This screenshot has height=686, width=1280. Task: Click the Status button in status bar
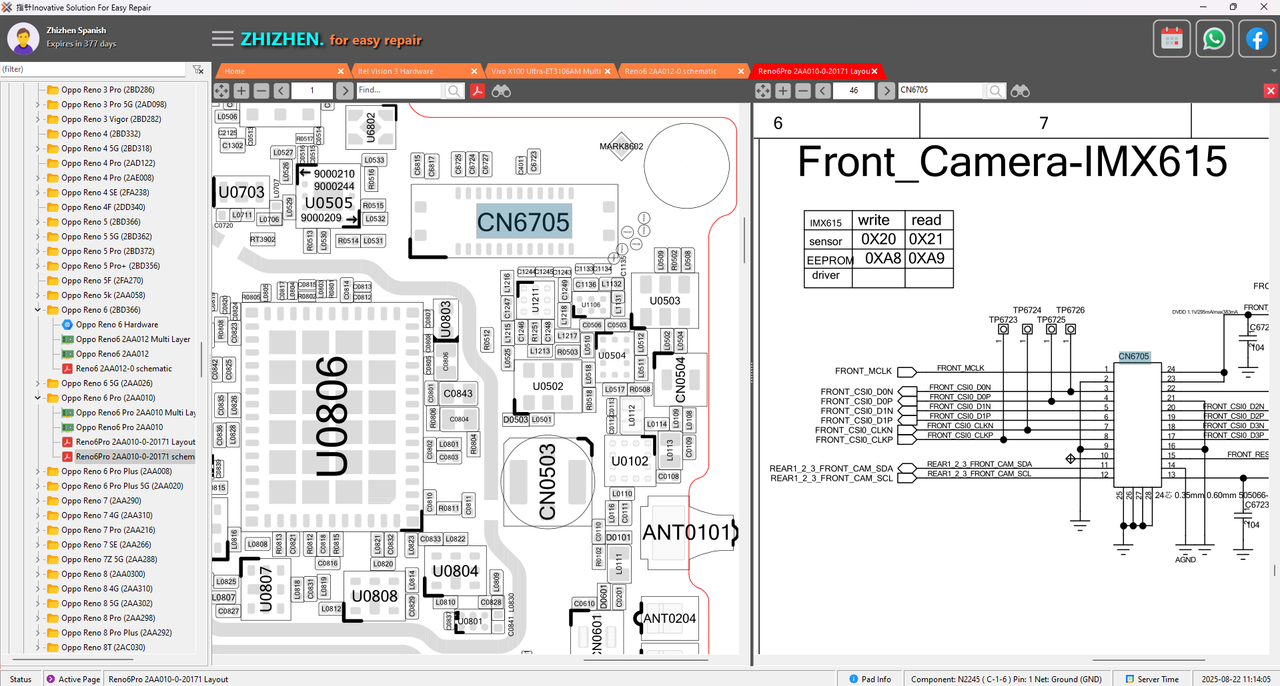21,679
